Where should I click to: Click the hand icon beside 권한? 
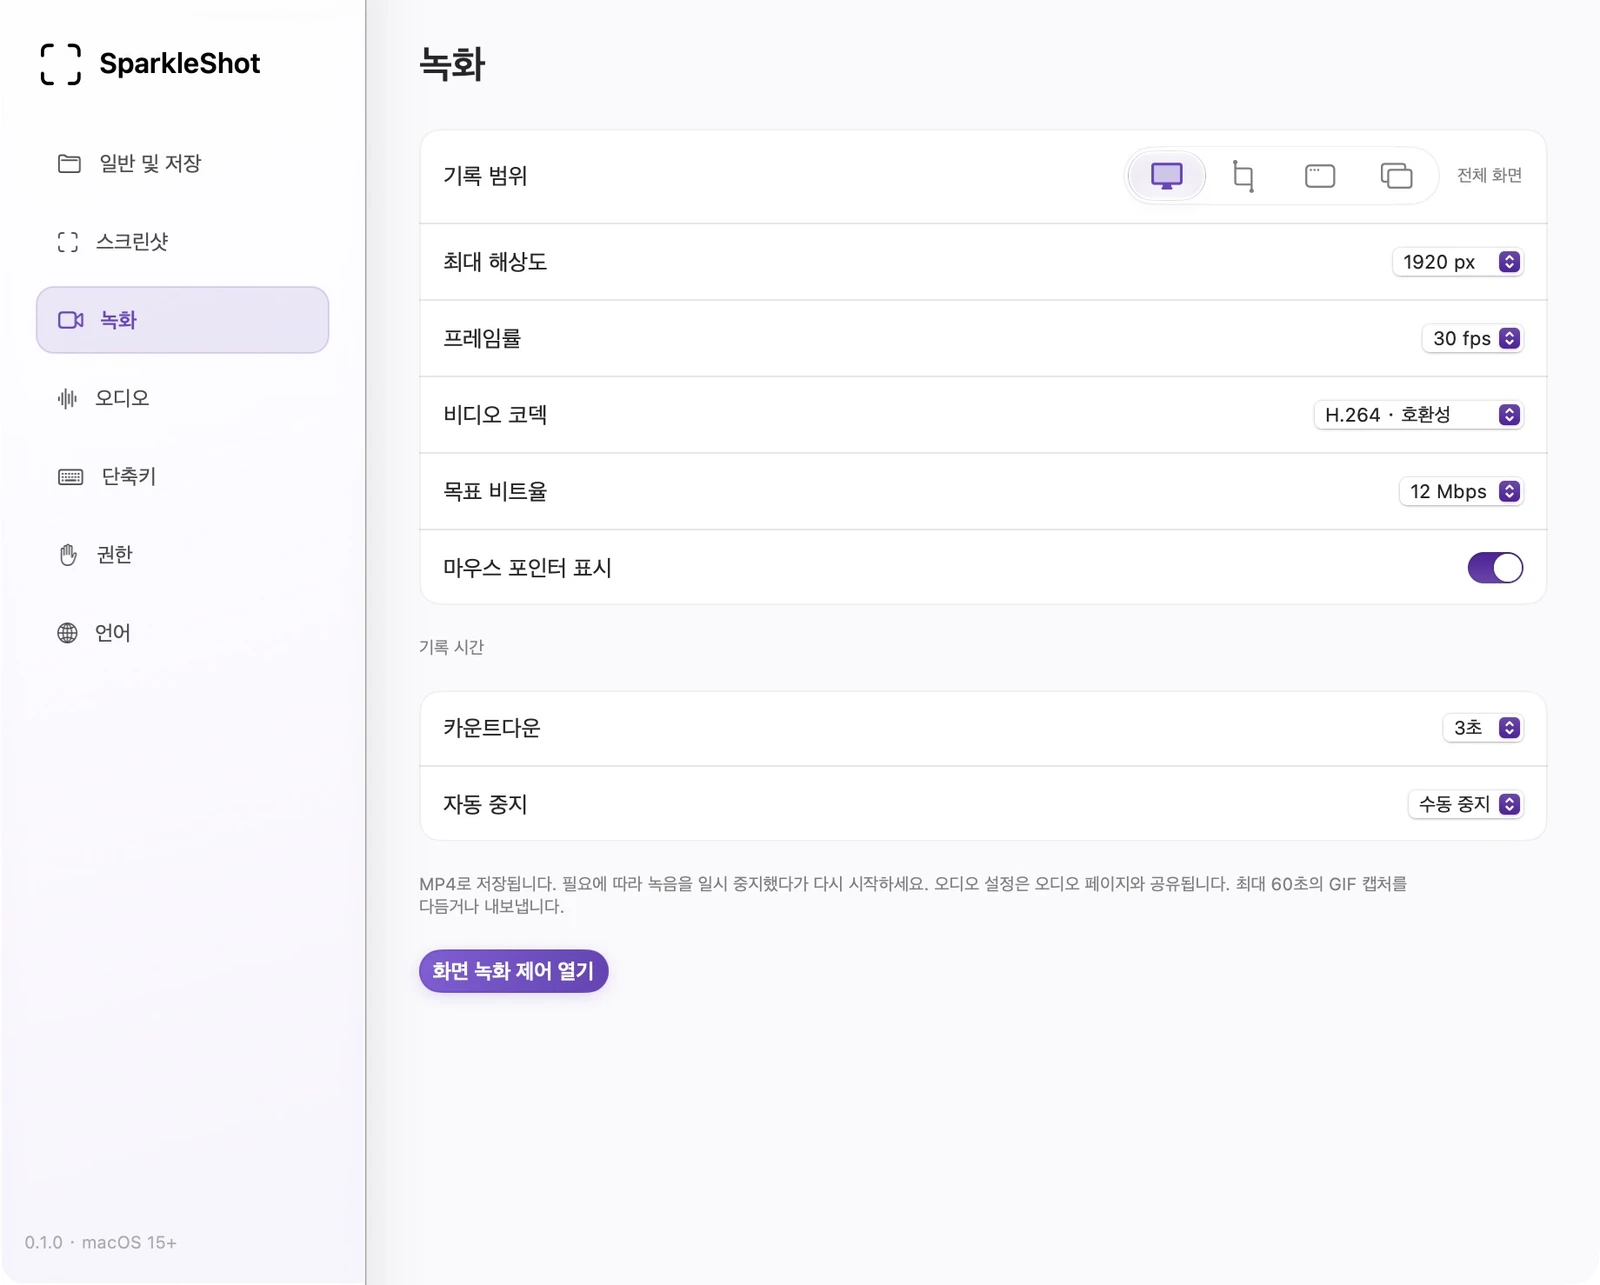(x=68, y=555)
